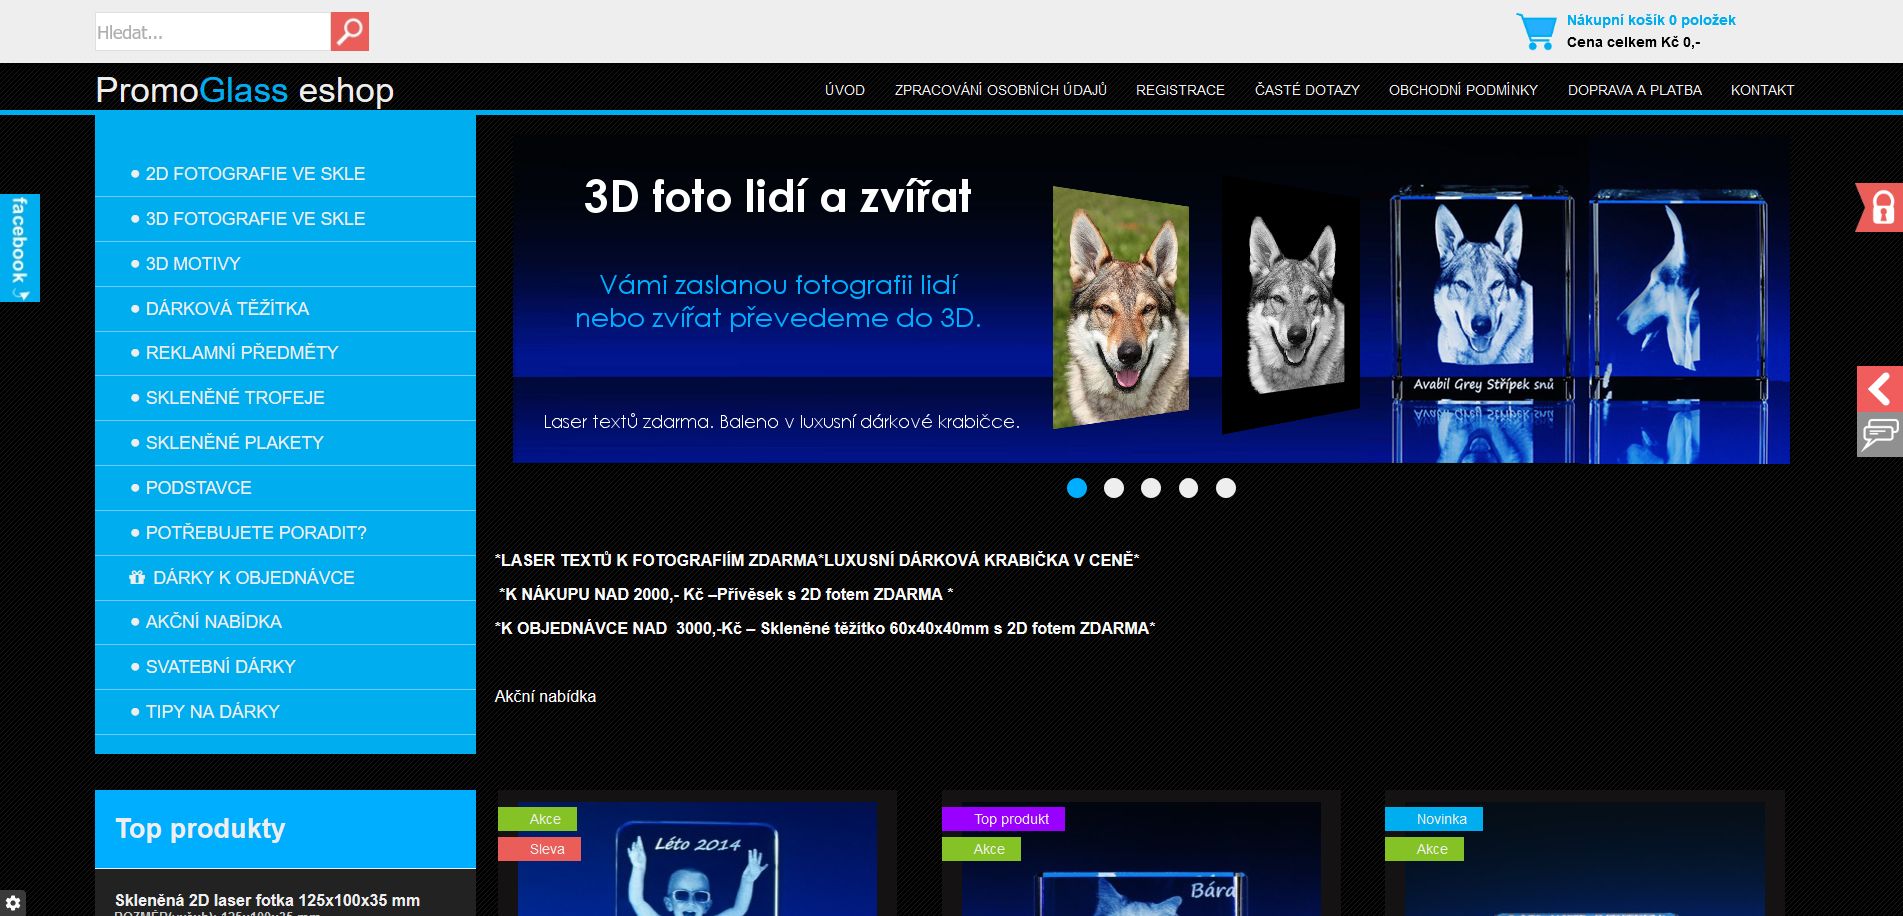Switch to the third carousel dot
This screenshot has height=916, width=1903.
[x=1151, y=488]
